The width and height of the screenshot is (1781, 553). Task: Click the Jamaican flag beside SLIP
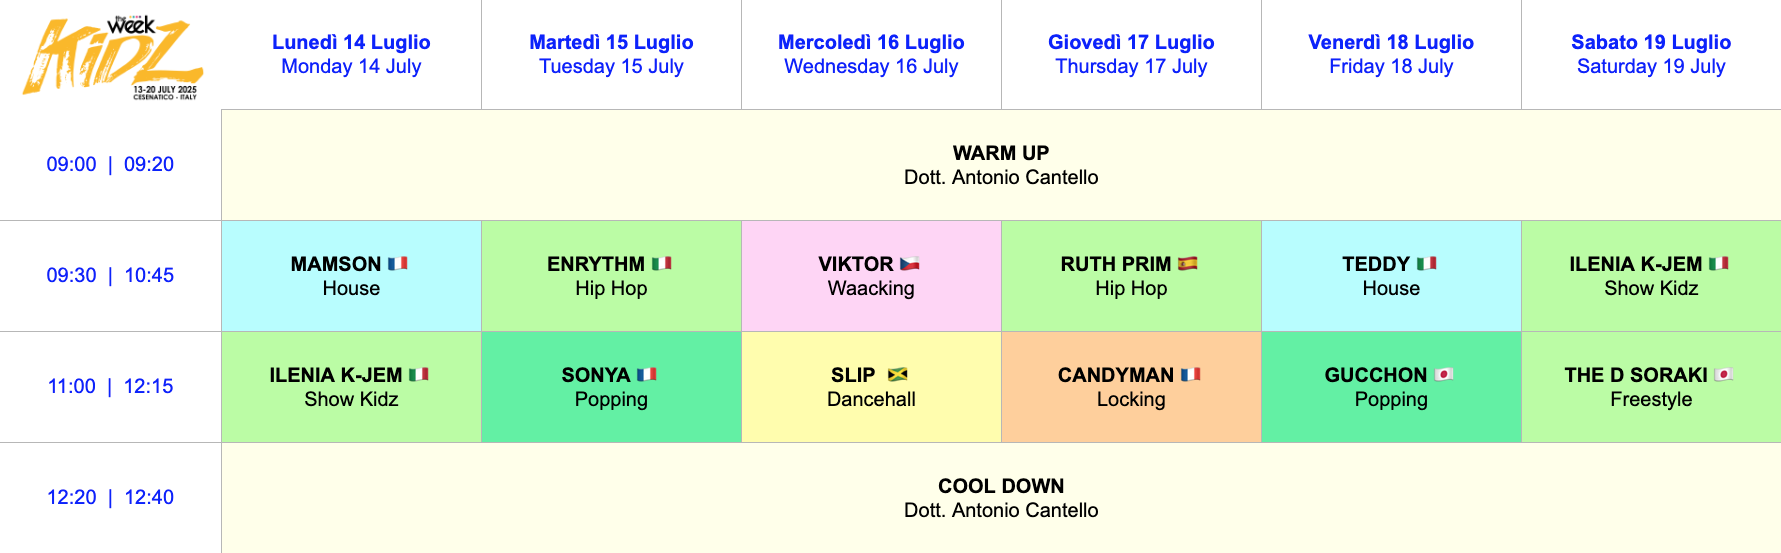[898, 375]
